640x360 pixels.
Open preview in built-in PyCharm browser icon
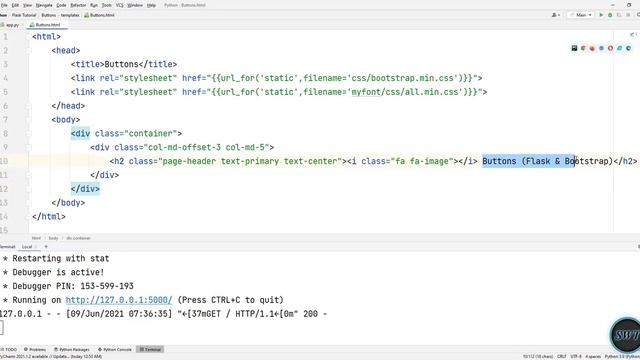click(574, 48)
